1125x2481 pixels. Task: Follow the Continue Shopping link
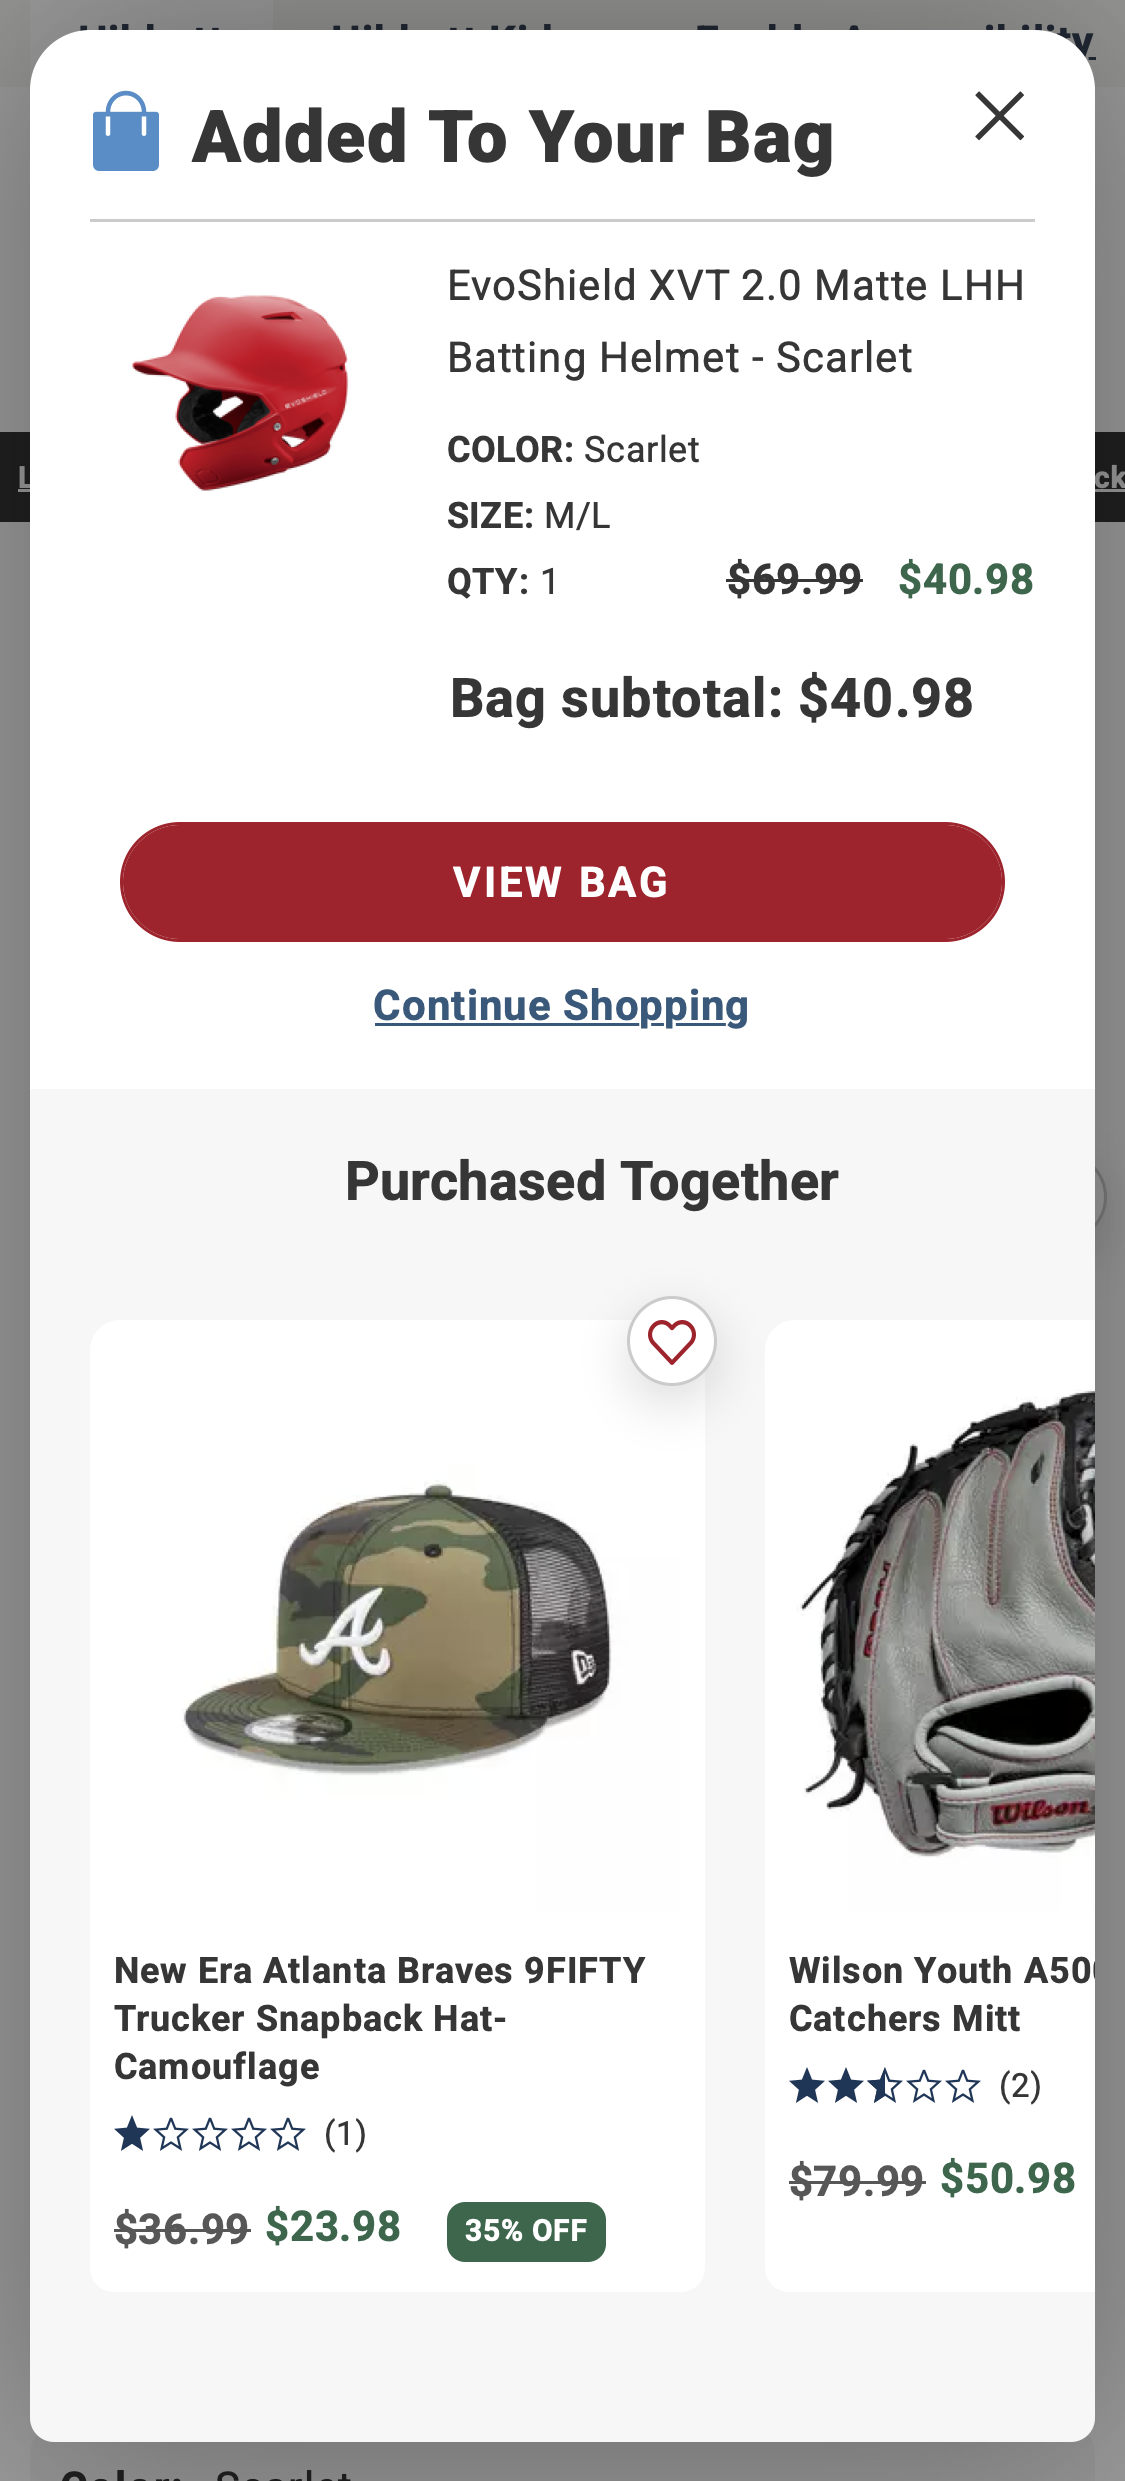(x=561, y=1006)
